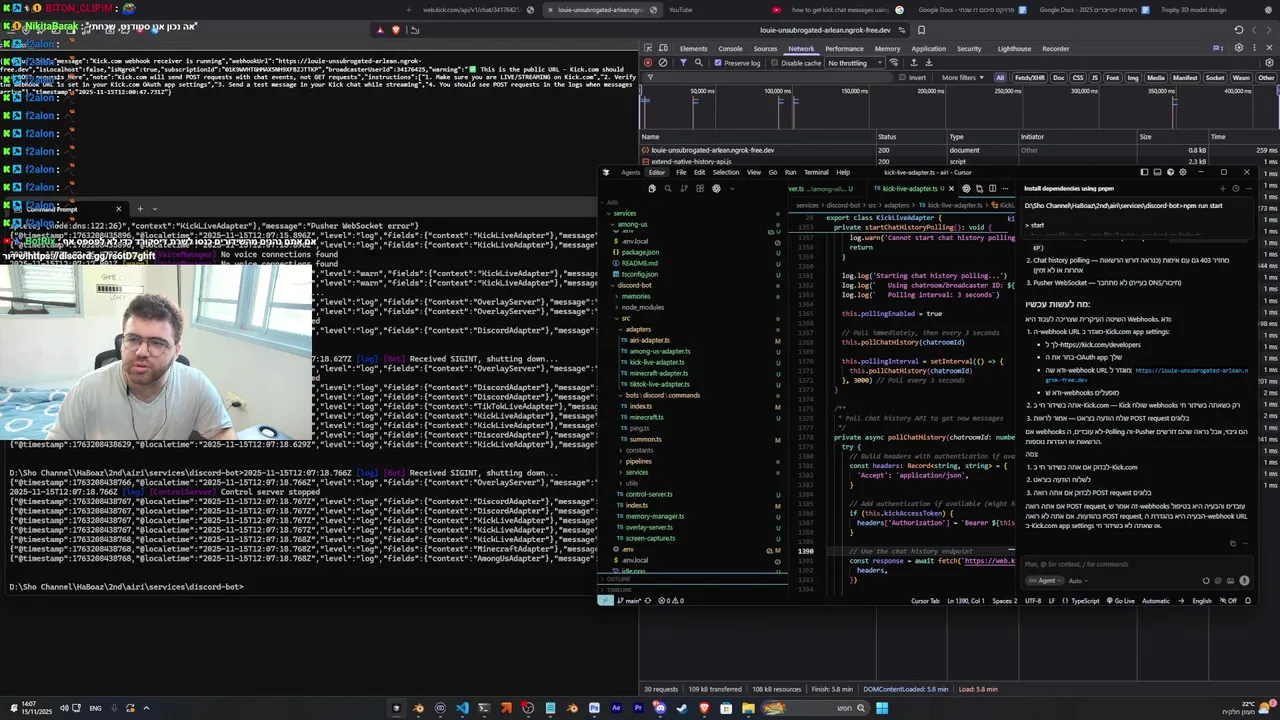Switch to the Sources tab in DevTools

(765, 48)
